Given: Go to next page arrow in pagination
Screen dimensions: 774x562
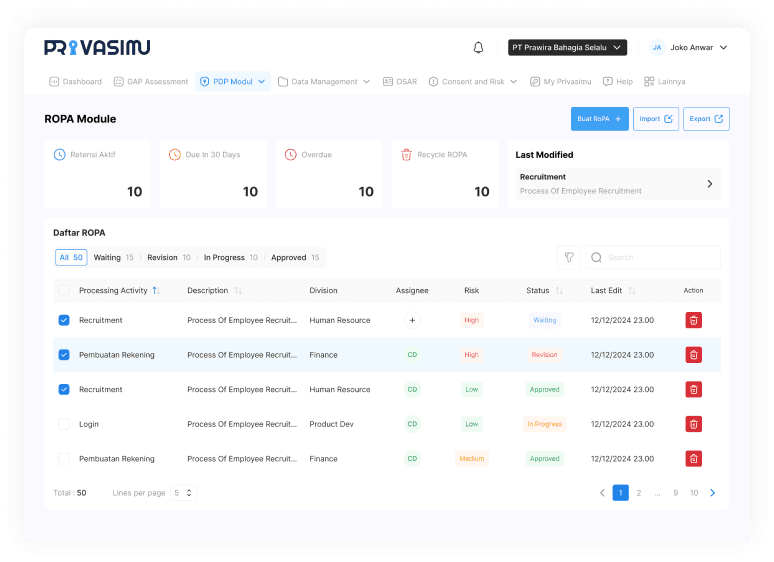Looking at the screenshot, I should click(712, 493).
